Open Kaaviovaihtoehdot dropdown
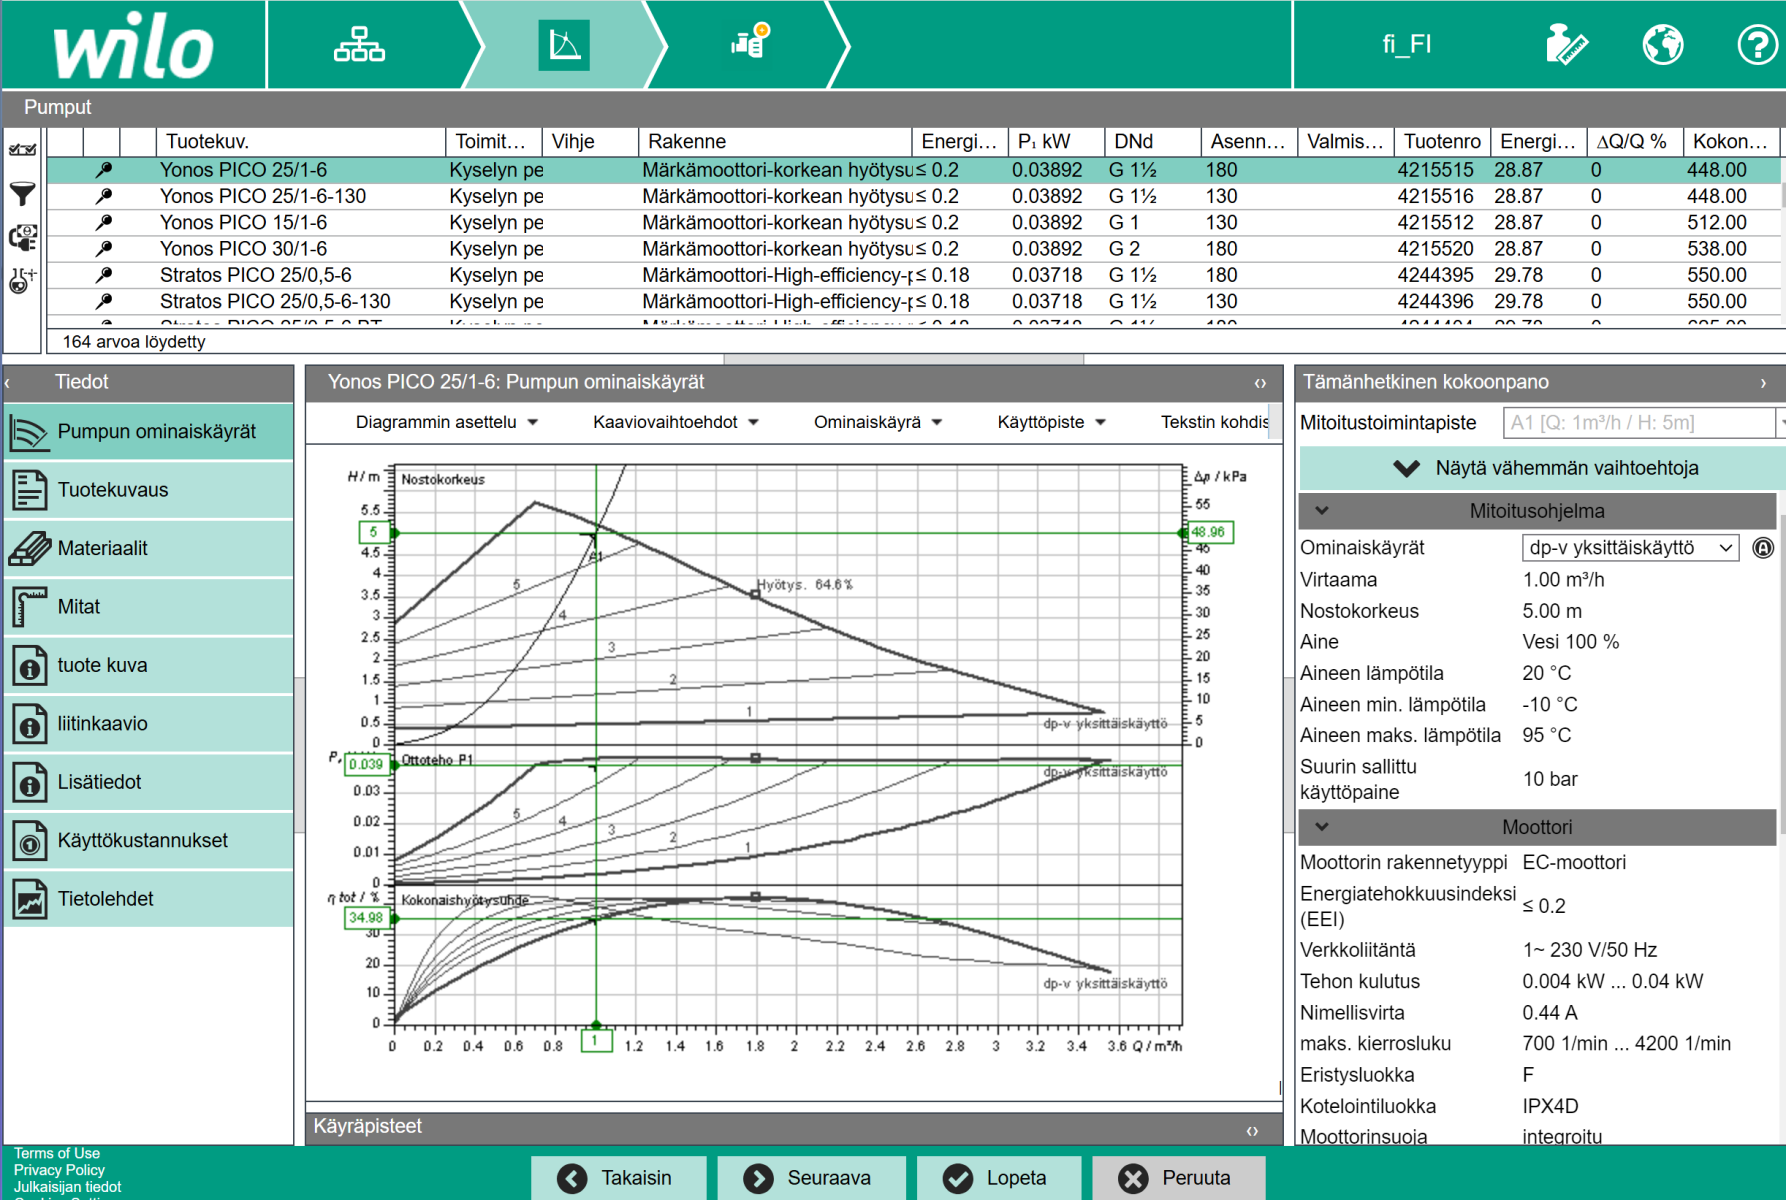 click(676, 422)
